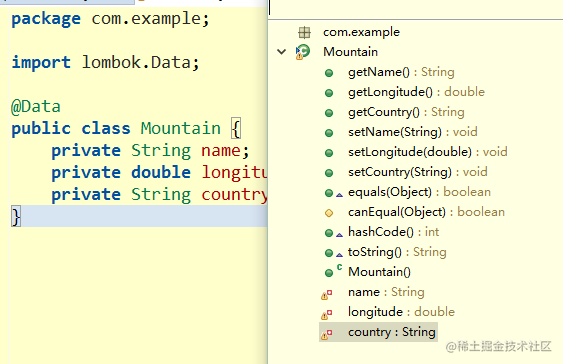
Task: Select com.example package in outline
Action: (x=361, y=32)
